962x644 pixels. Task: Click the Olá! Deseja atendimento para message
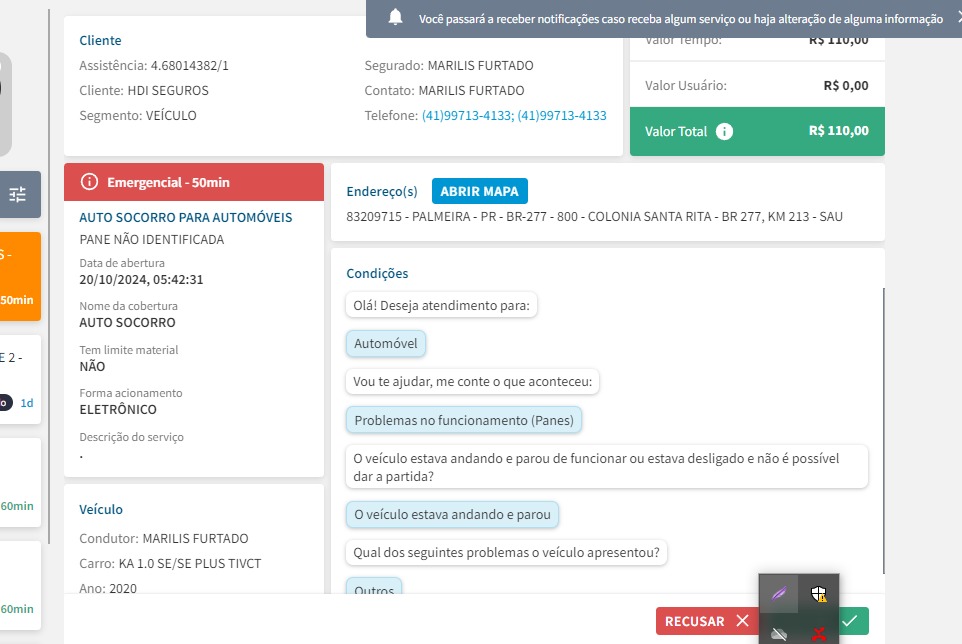click(x=441, y=305)
